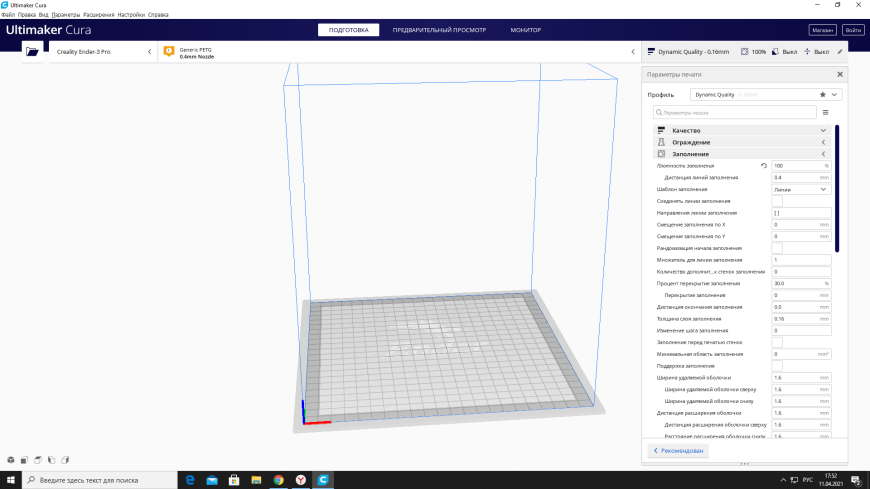This screenshot has height=489, width=870.
Task: Open the profile dropdown arrow
Action: pos(834,95)
